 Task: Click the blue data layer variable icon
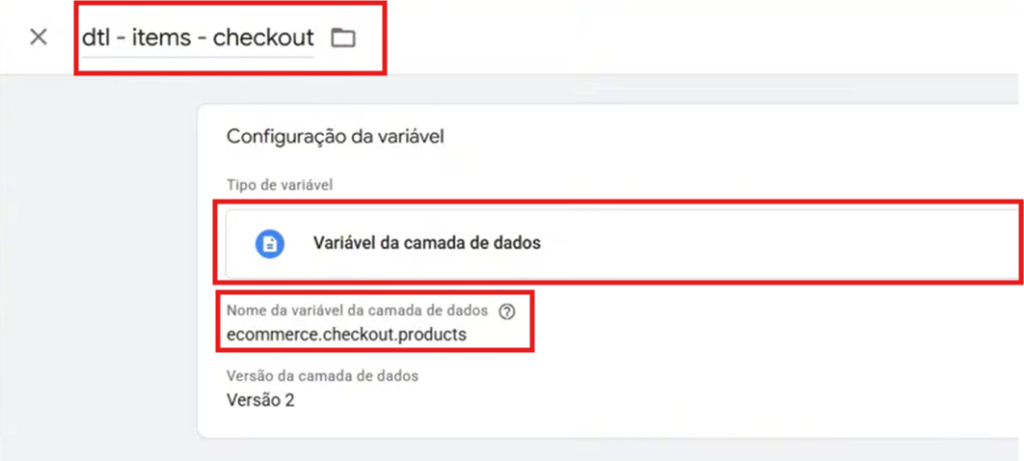point(270,244)
